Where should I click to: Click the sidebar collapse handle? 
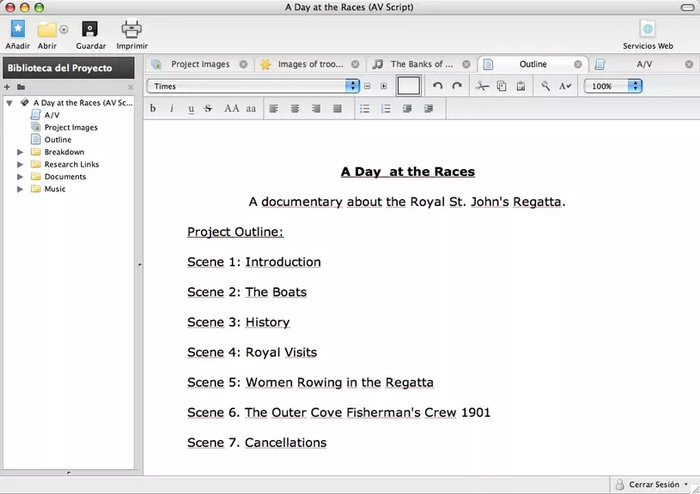(140, 265)
